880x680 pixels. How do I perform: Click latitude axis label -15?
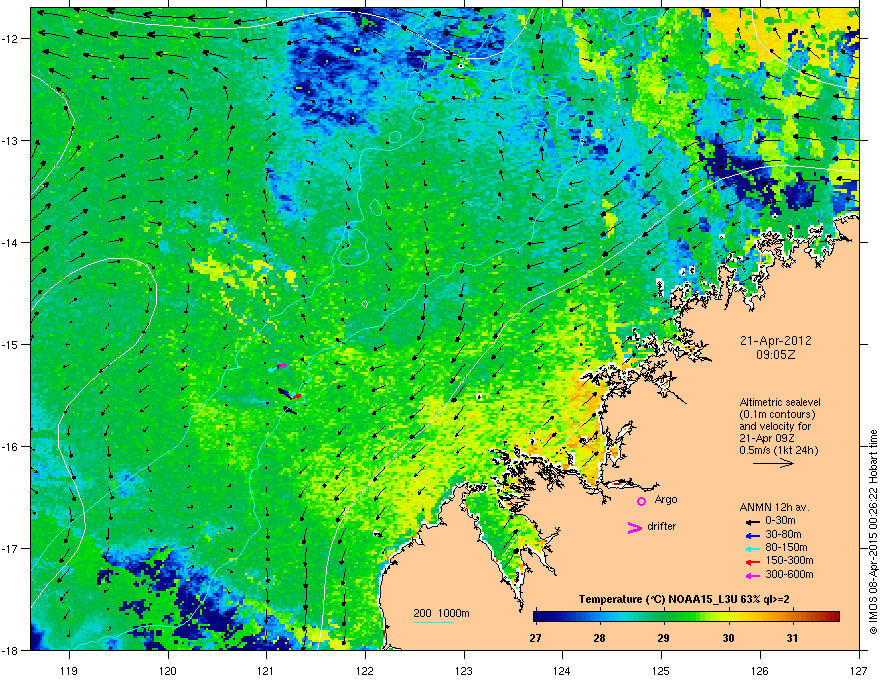click(x=10, y=344)
